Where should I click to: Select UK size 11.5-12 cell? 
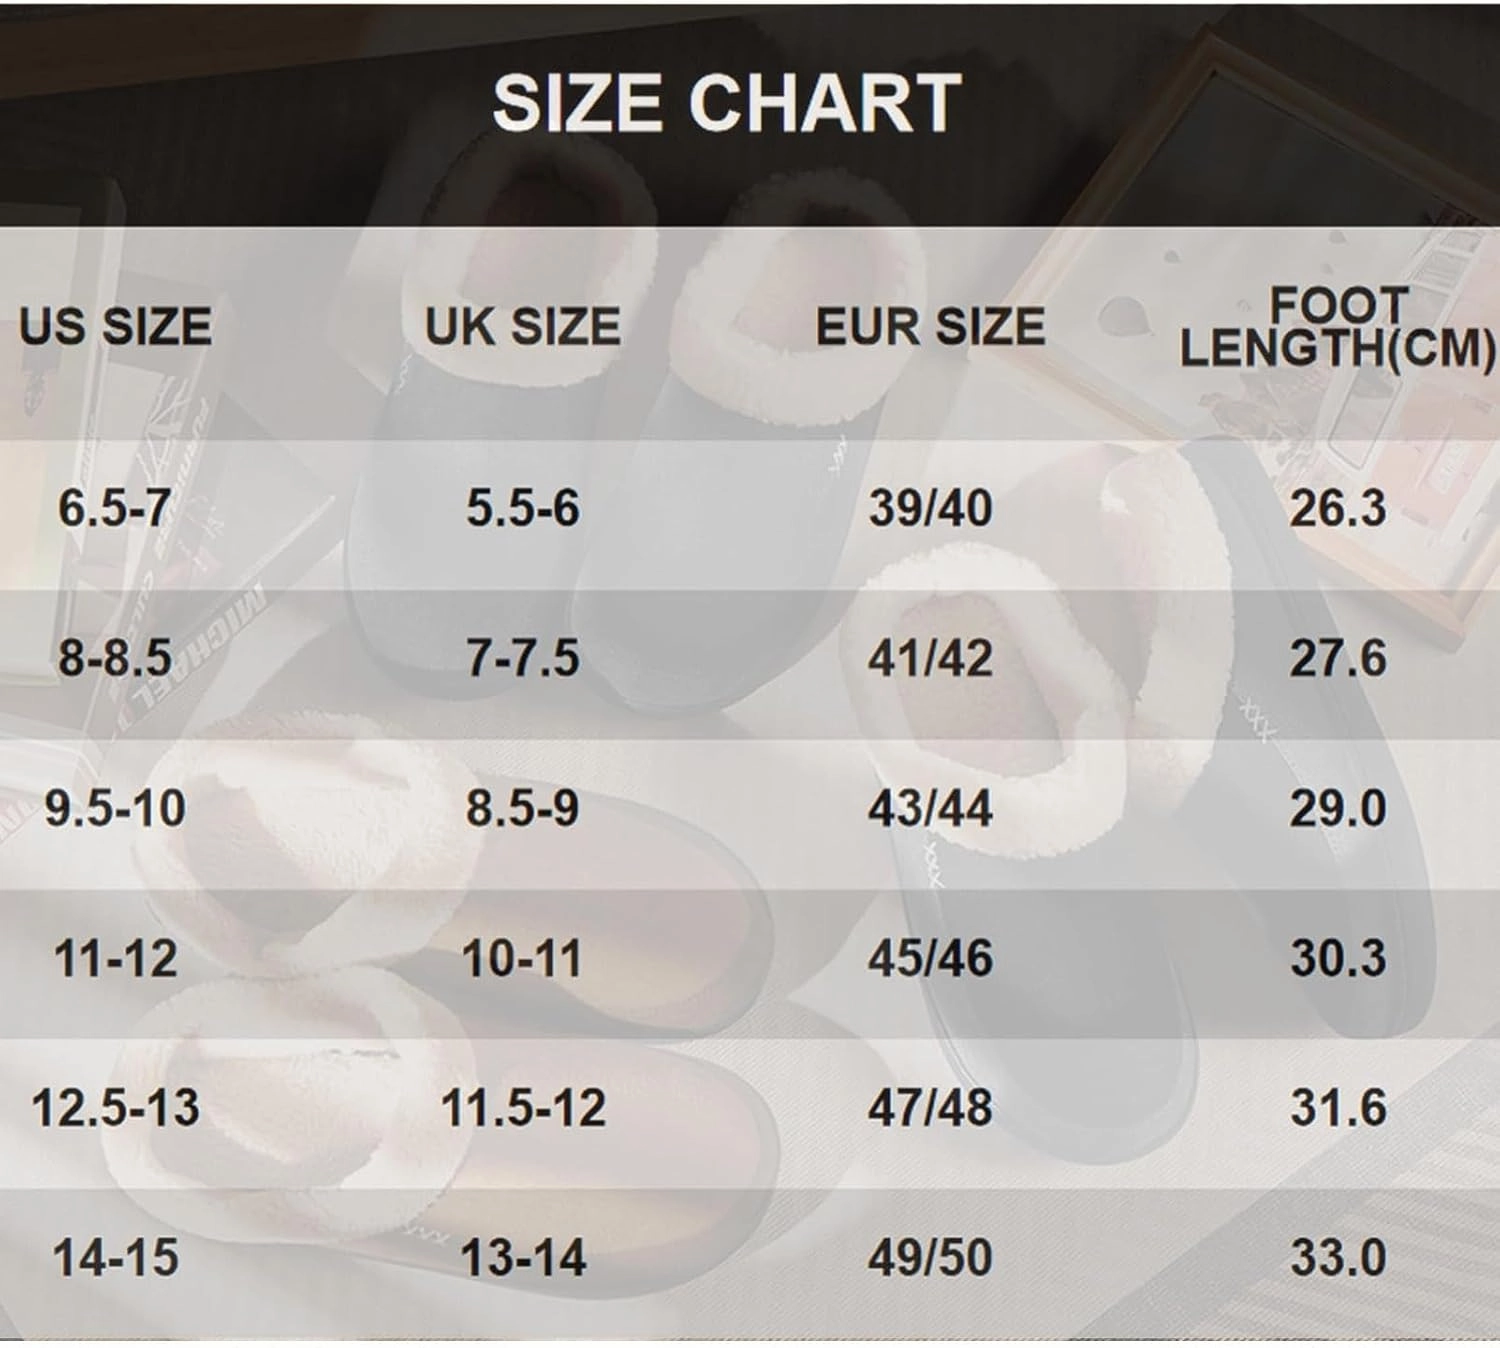[523, 1108]
